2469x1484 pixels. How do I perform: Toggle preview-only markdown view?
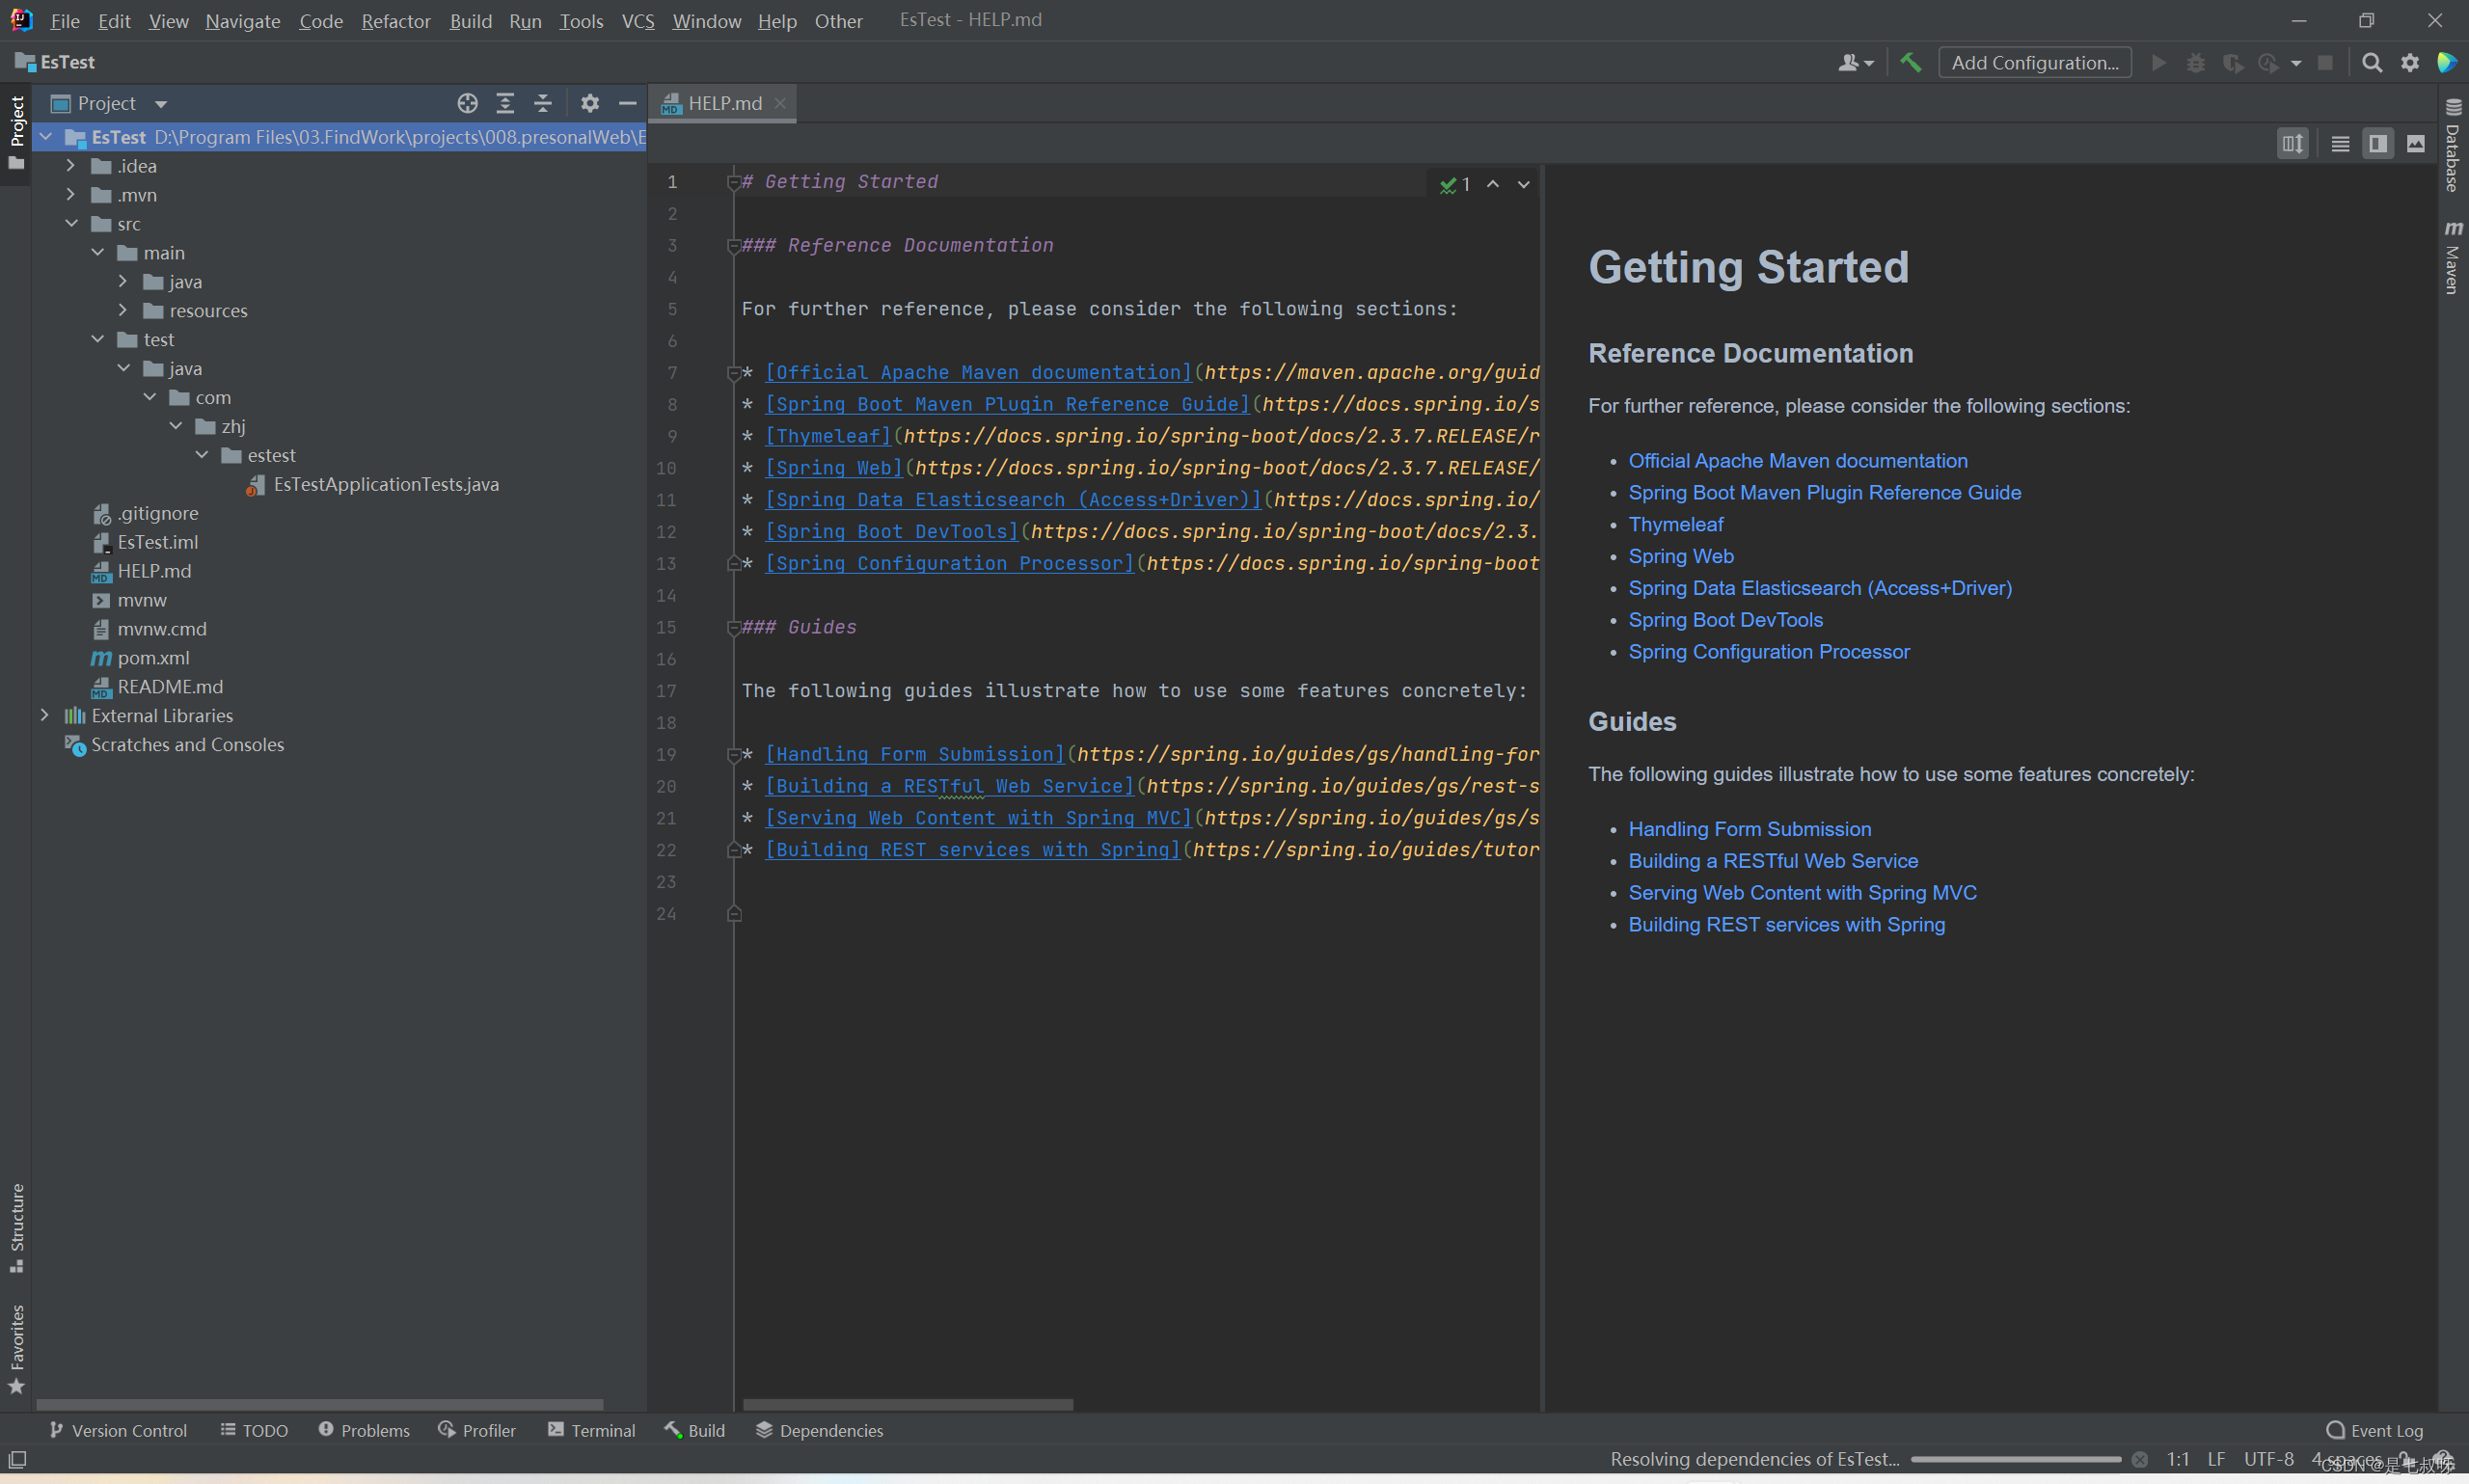click(x=2415, y=144)
